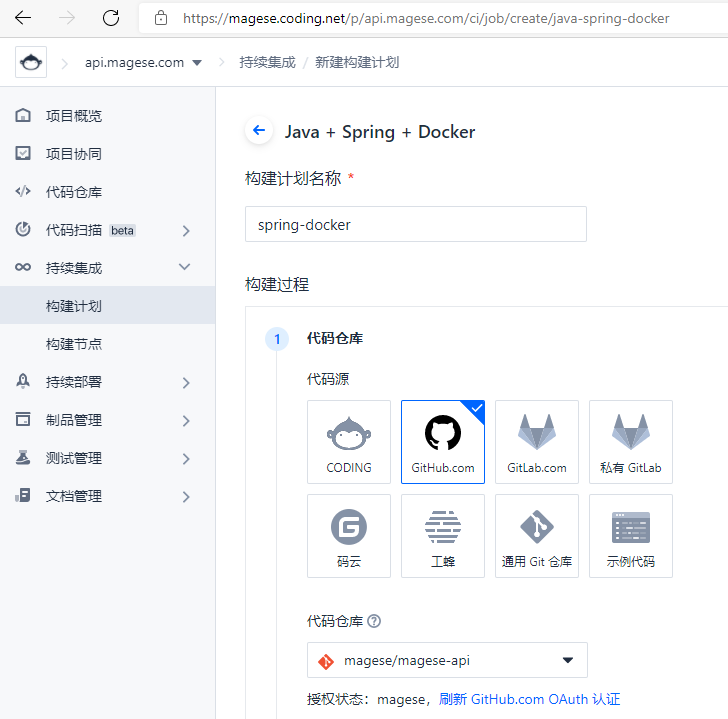Image resolution: width=728 pixels, height=719 pixels.
Task: Click the 代码源 label
Action: click(328, 379)
